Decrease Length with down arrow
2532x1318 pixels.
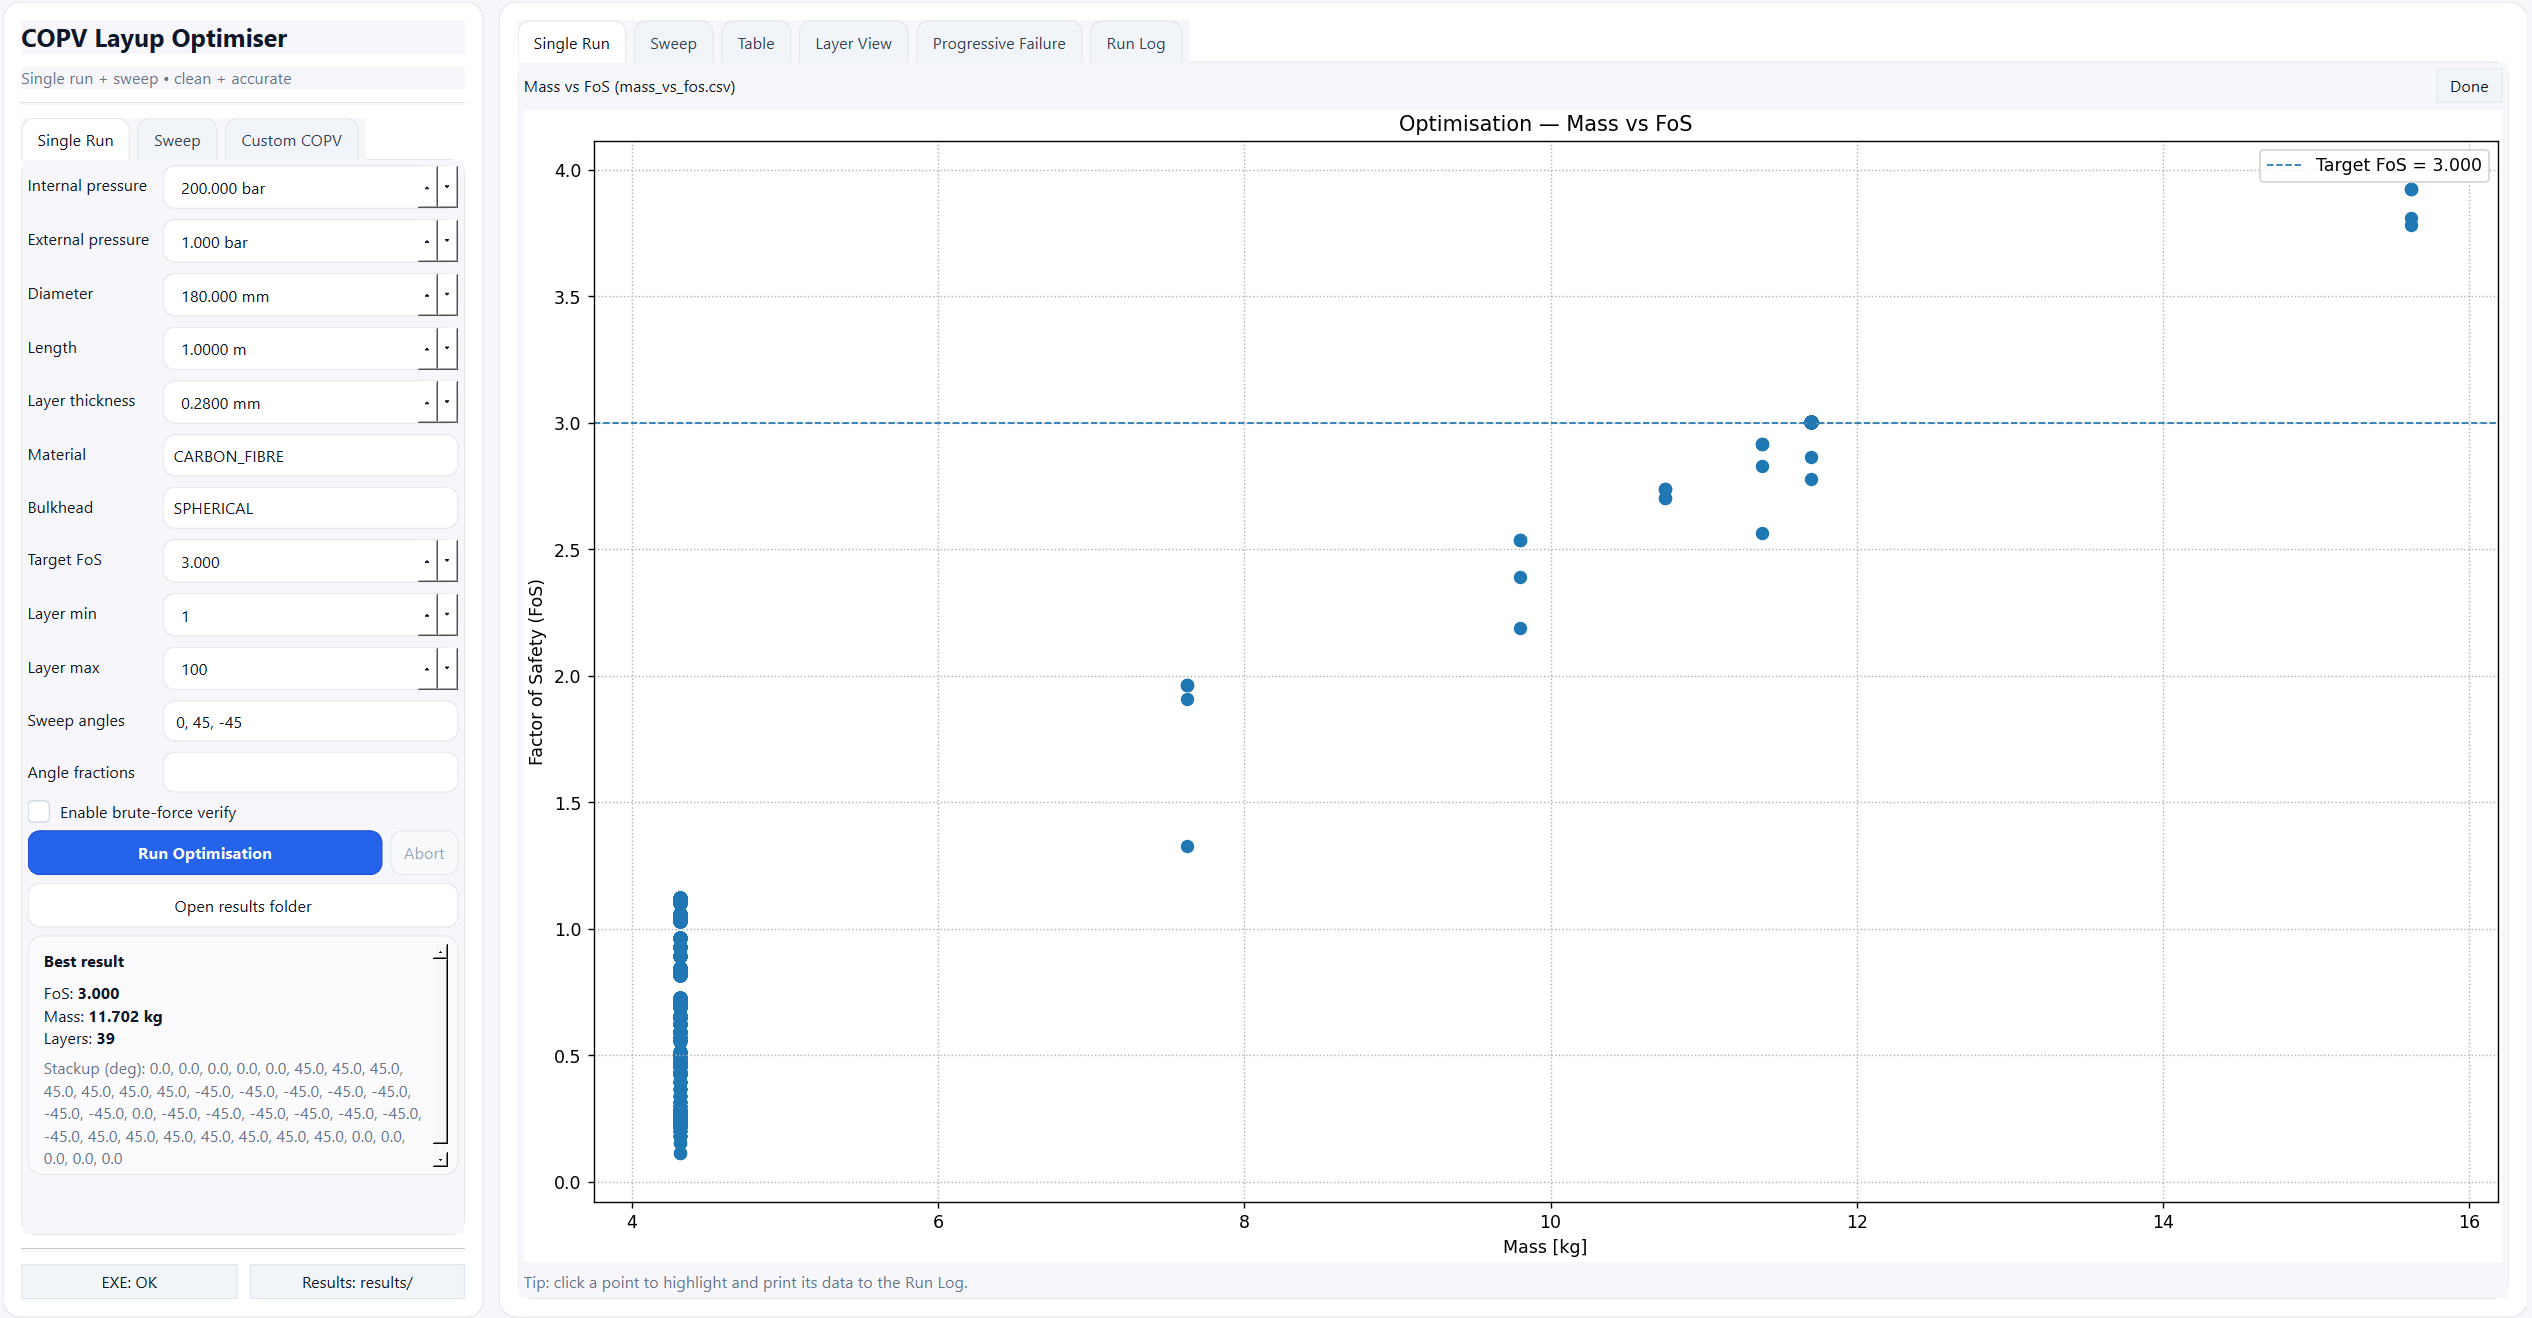(447, 348)
